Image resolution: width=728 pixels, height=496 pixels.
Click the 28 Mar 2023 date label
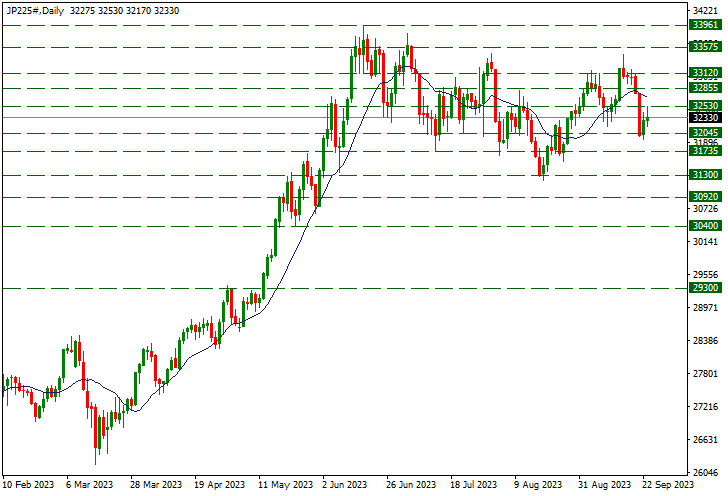pos(156,485)
